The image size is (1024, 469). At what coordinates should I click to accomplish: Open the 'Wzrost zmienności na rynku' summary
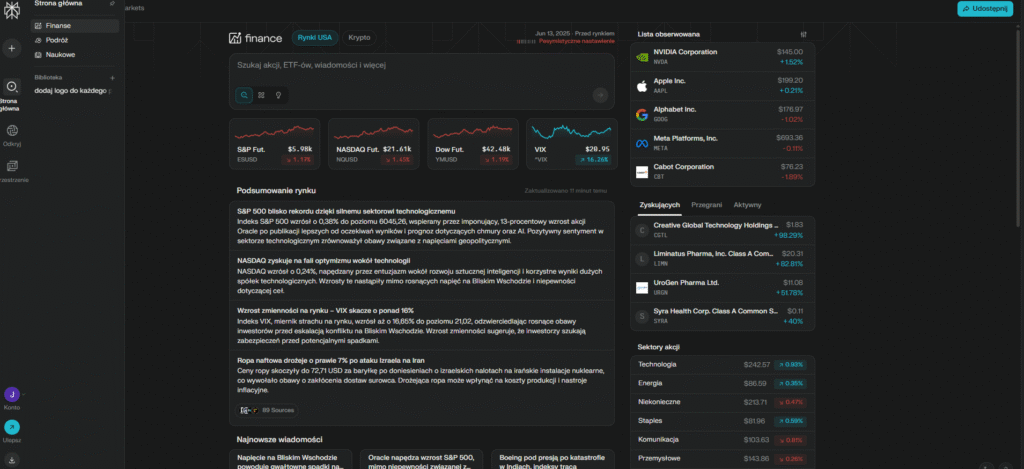coord(421,325)
